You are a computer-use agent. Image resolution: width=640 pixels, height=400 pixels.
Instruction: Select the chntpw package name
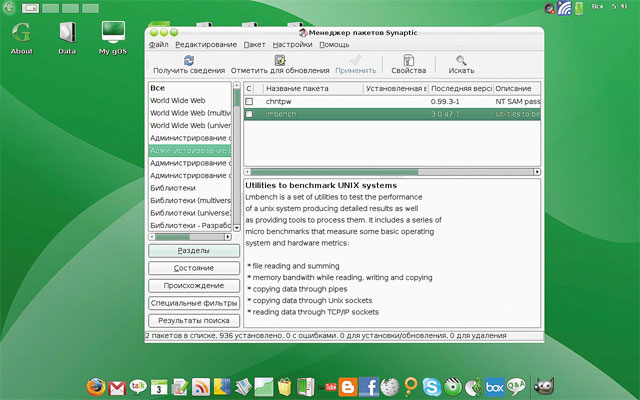[278, 101]
